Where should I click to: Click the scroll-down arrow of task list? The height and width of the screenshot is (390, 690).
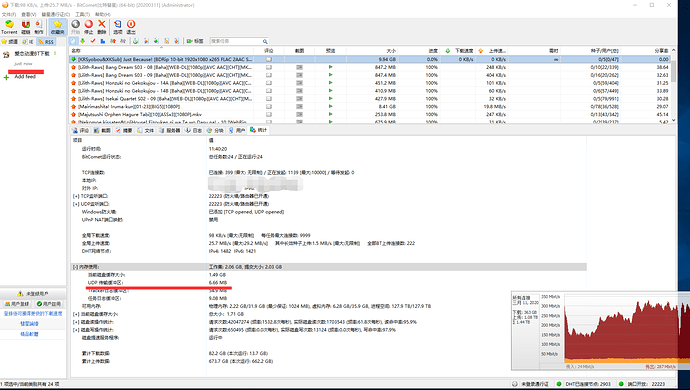pos(673,120)
